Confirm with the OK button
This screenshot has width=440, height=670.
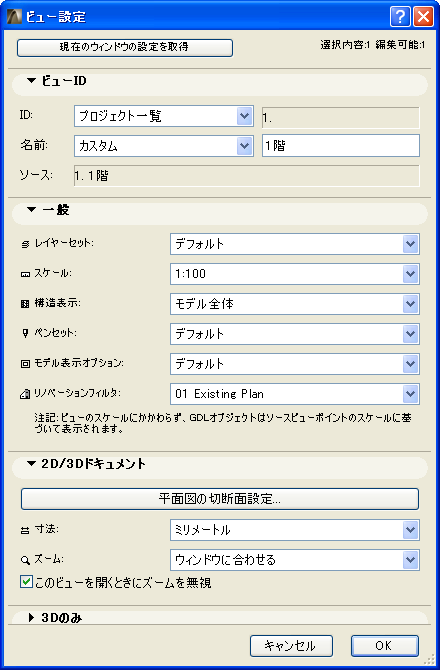point(385,645)
